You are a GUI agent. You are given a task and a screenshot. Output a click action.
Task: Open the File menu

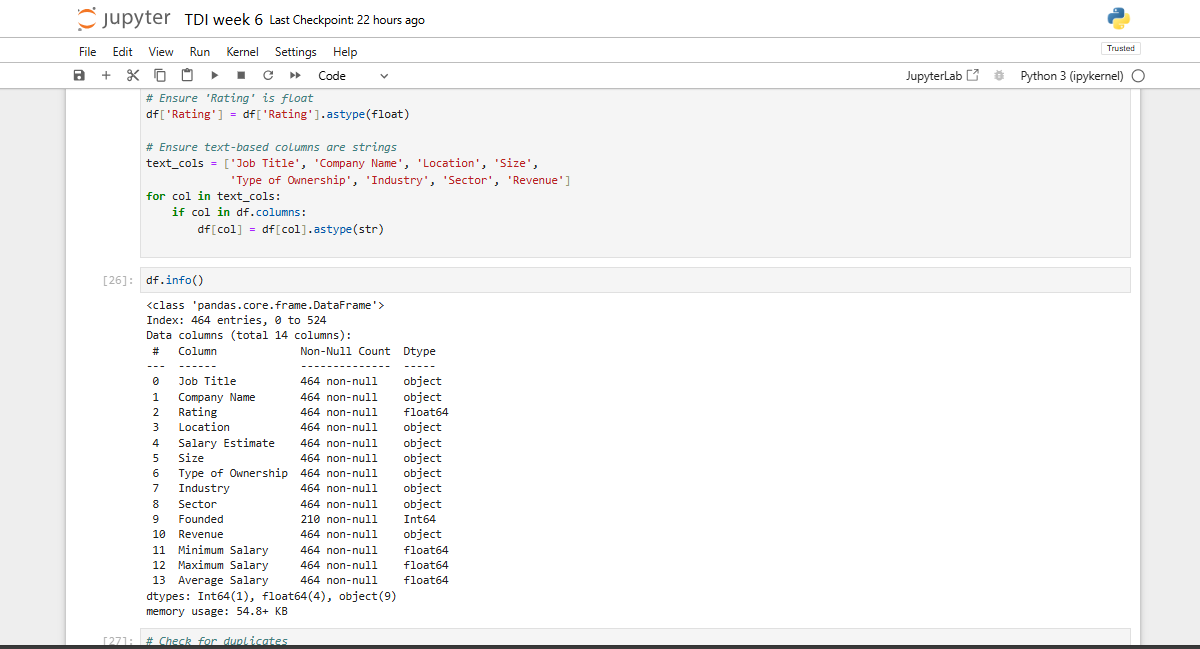point(88,52)
